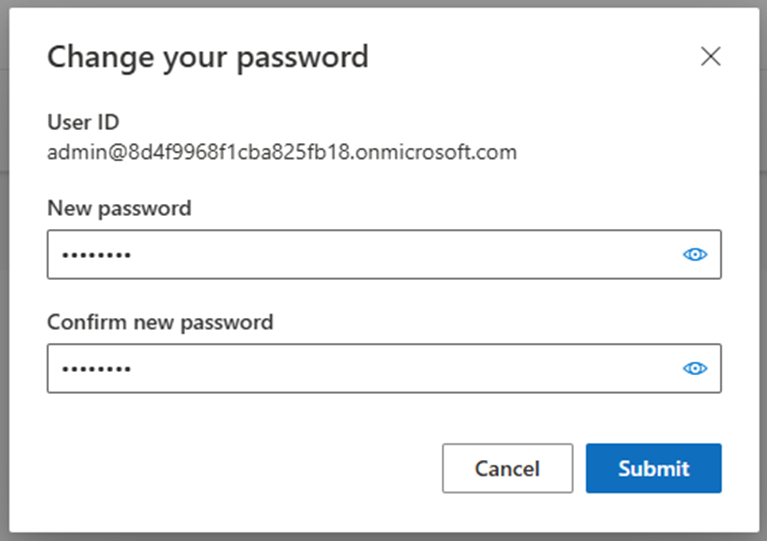The width and height of the screenshot is (767, 541).
Task: Focus the Confirm new password field
Action: [x=384, y=368]
